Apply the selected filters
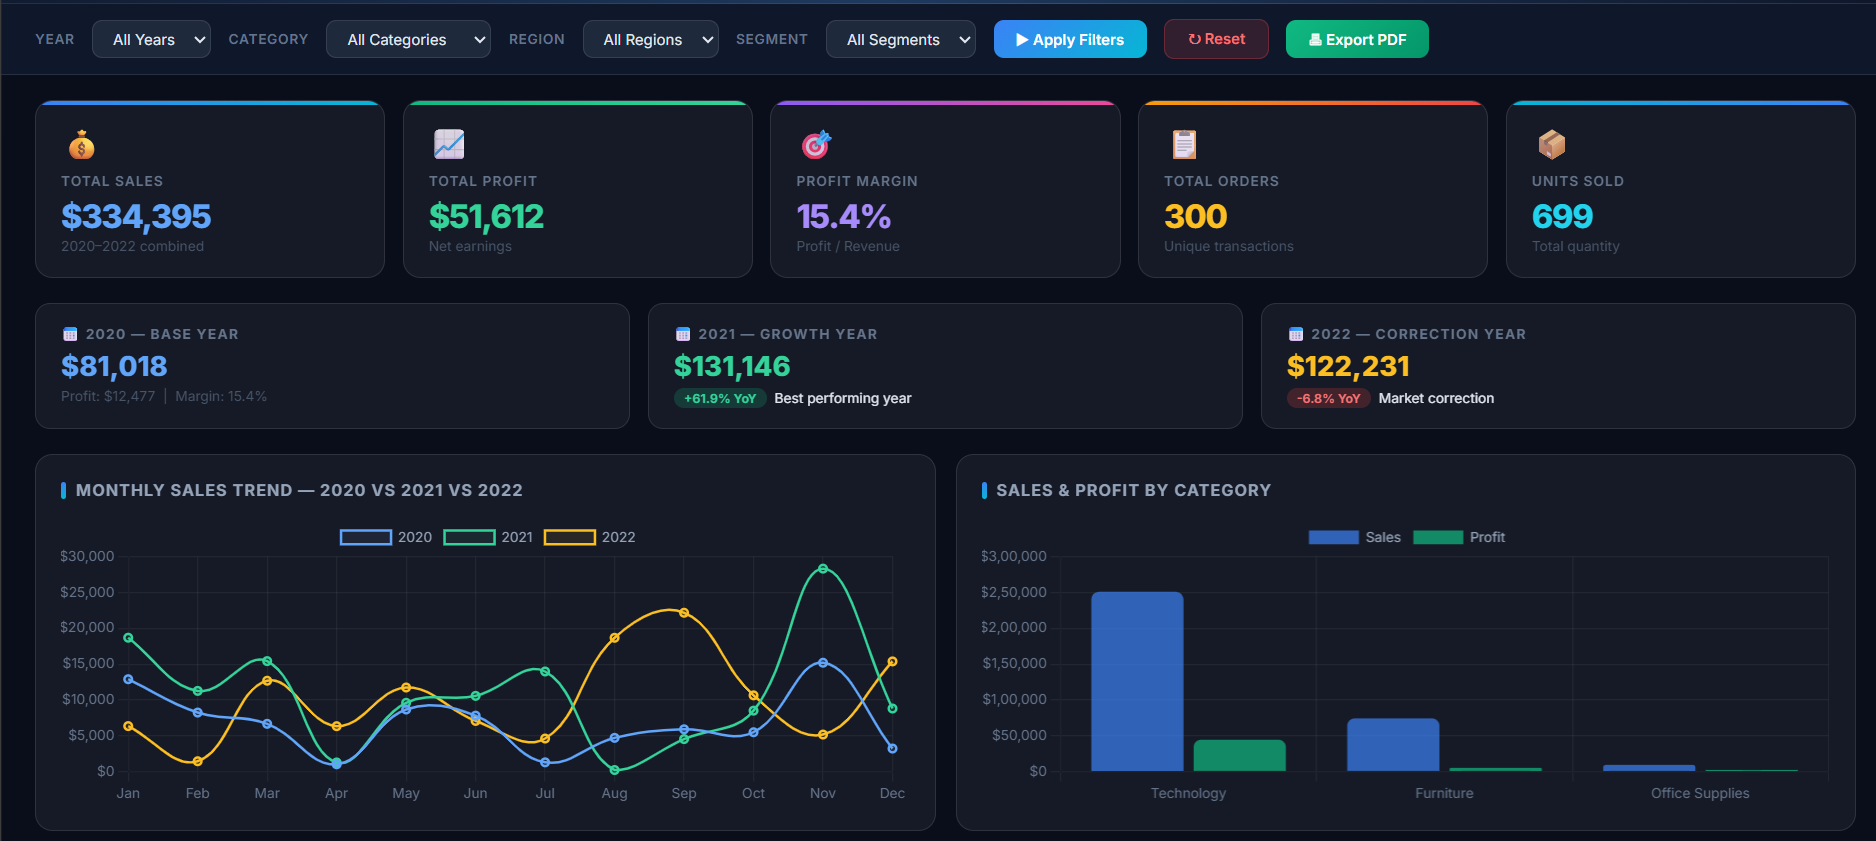 click(1070, 39)
